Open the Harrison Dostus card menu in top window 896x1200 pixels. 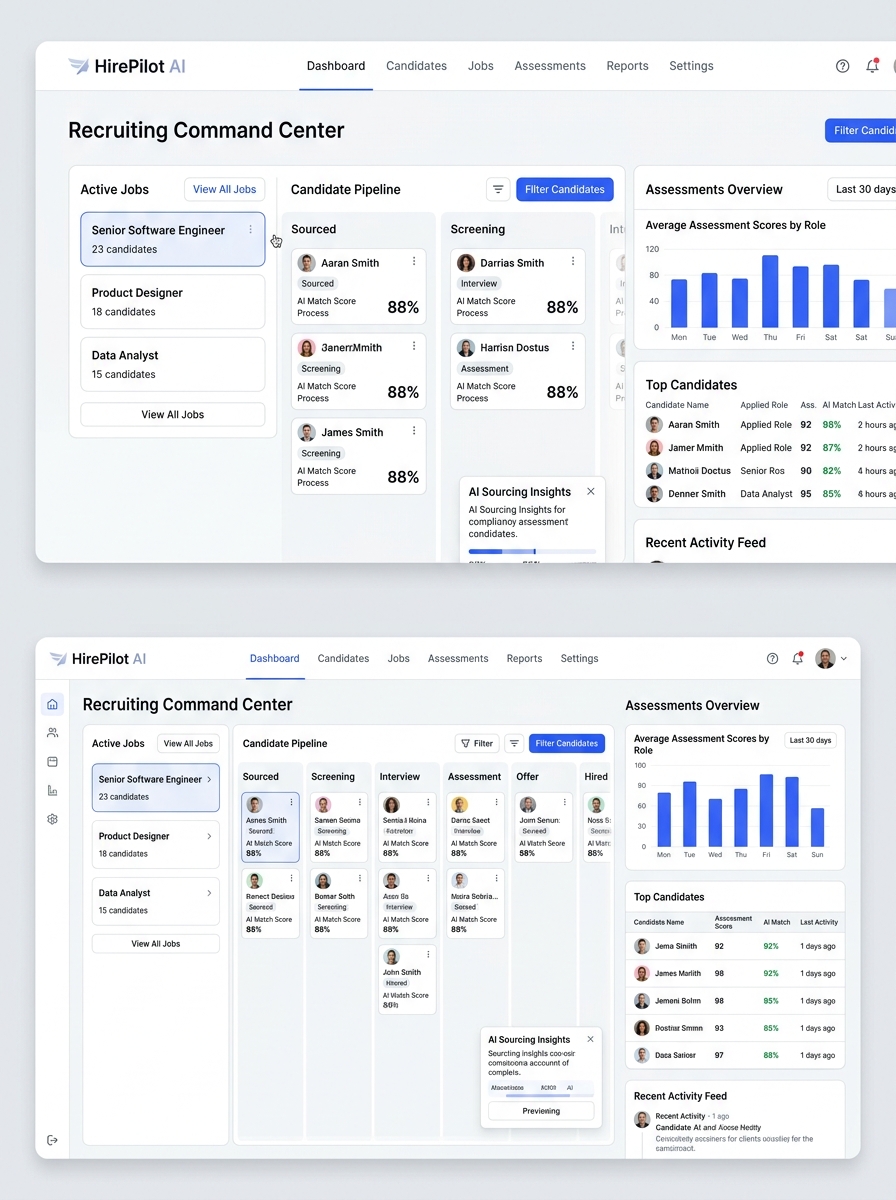click(x=573, y=346)
